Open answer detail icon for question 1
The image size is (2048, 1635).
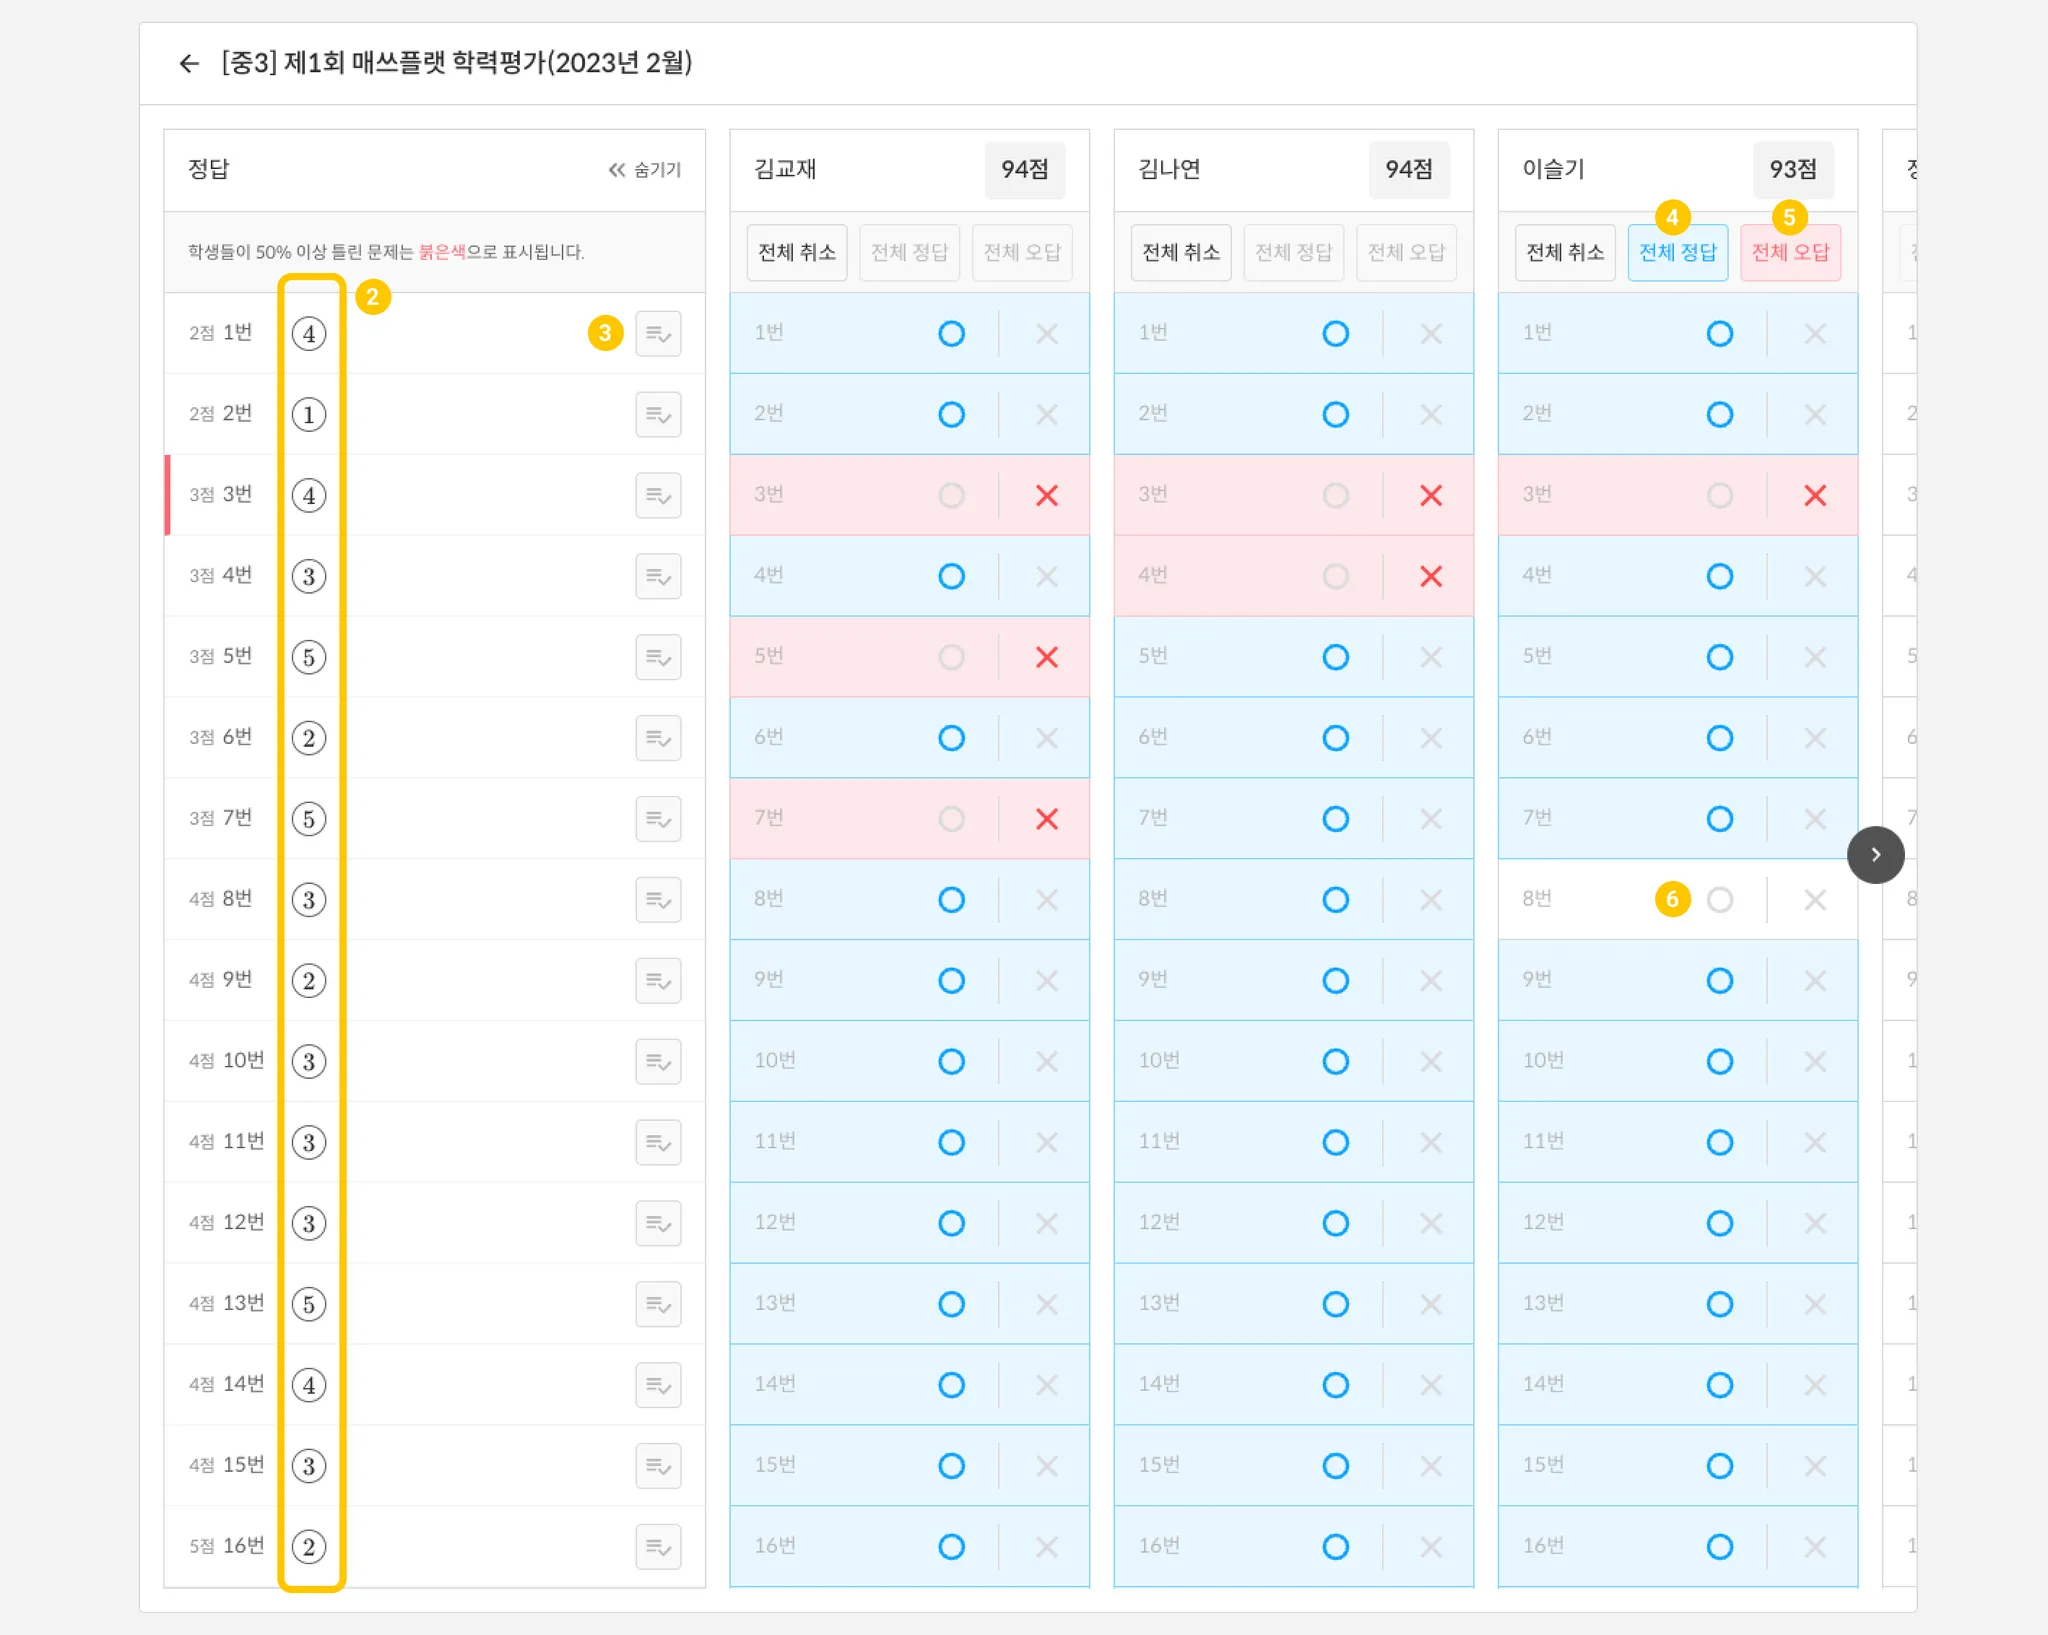click(x=658, y=334)
